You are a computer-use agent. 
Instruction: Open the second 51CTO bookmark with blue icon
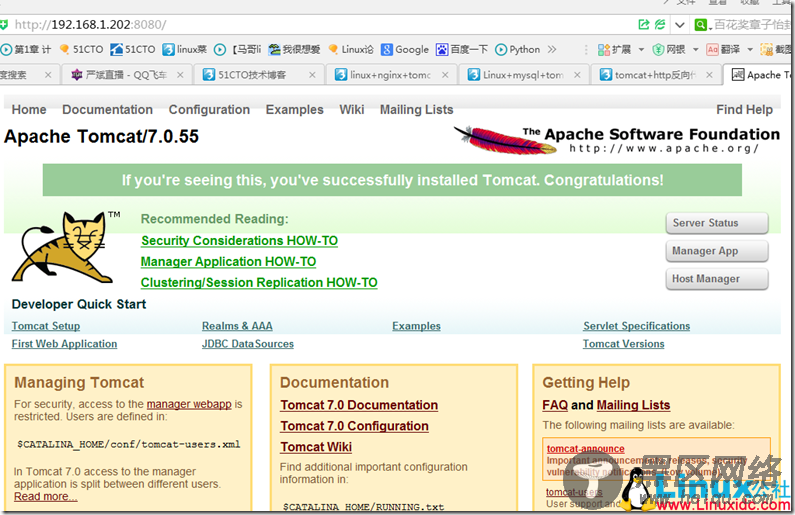(x=133, y=49)
